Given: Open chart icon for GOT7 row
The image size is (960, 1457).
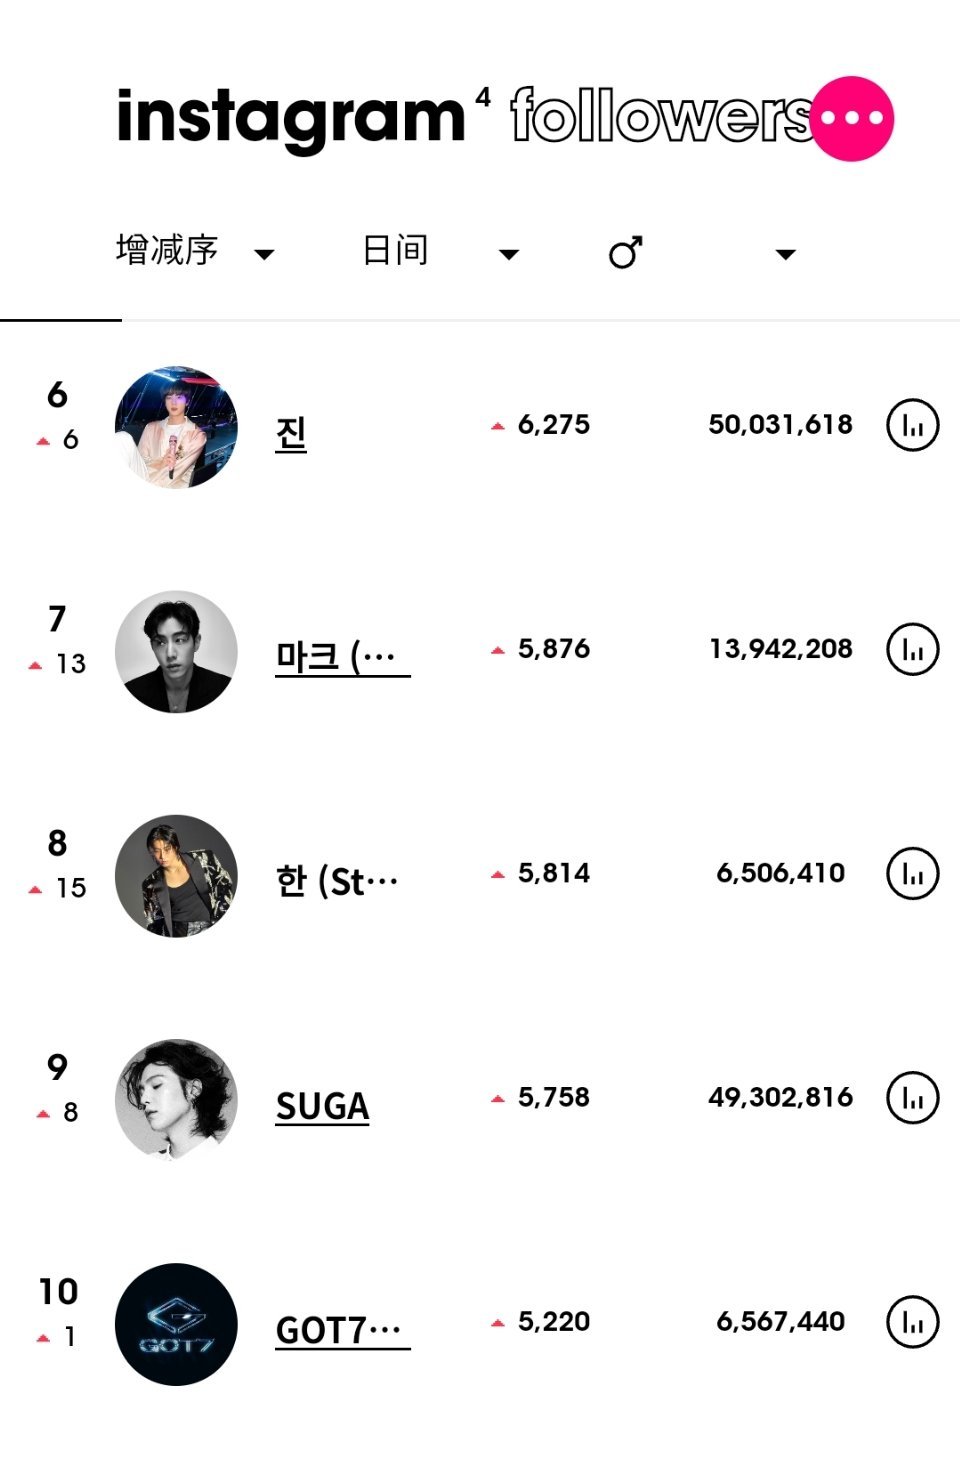Looking at the screenshot, I should click(x=912, y=1321).
